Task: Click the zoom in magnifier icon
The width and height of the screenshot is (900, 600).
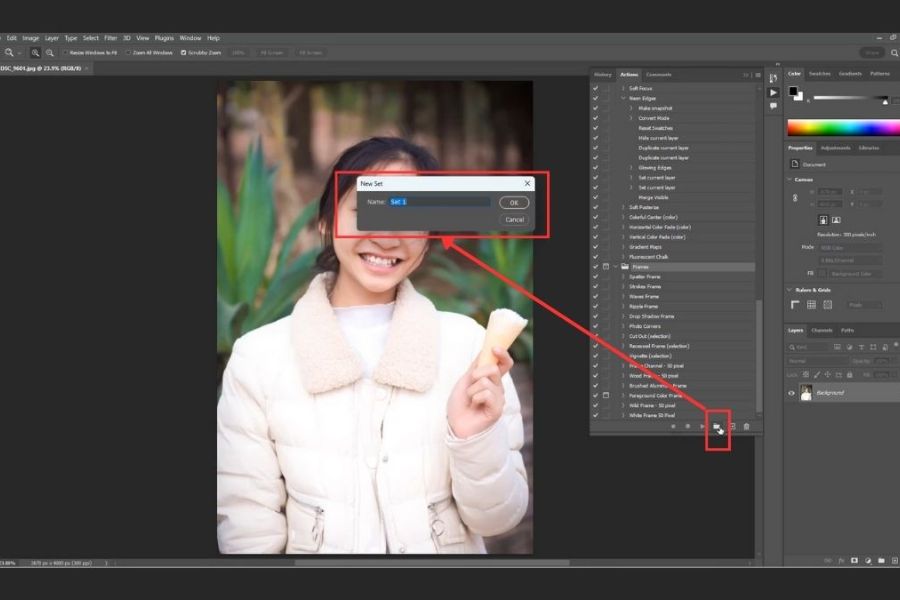Action: [x=35, y=52]
